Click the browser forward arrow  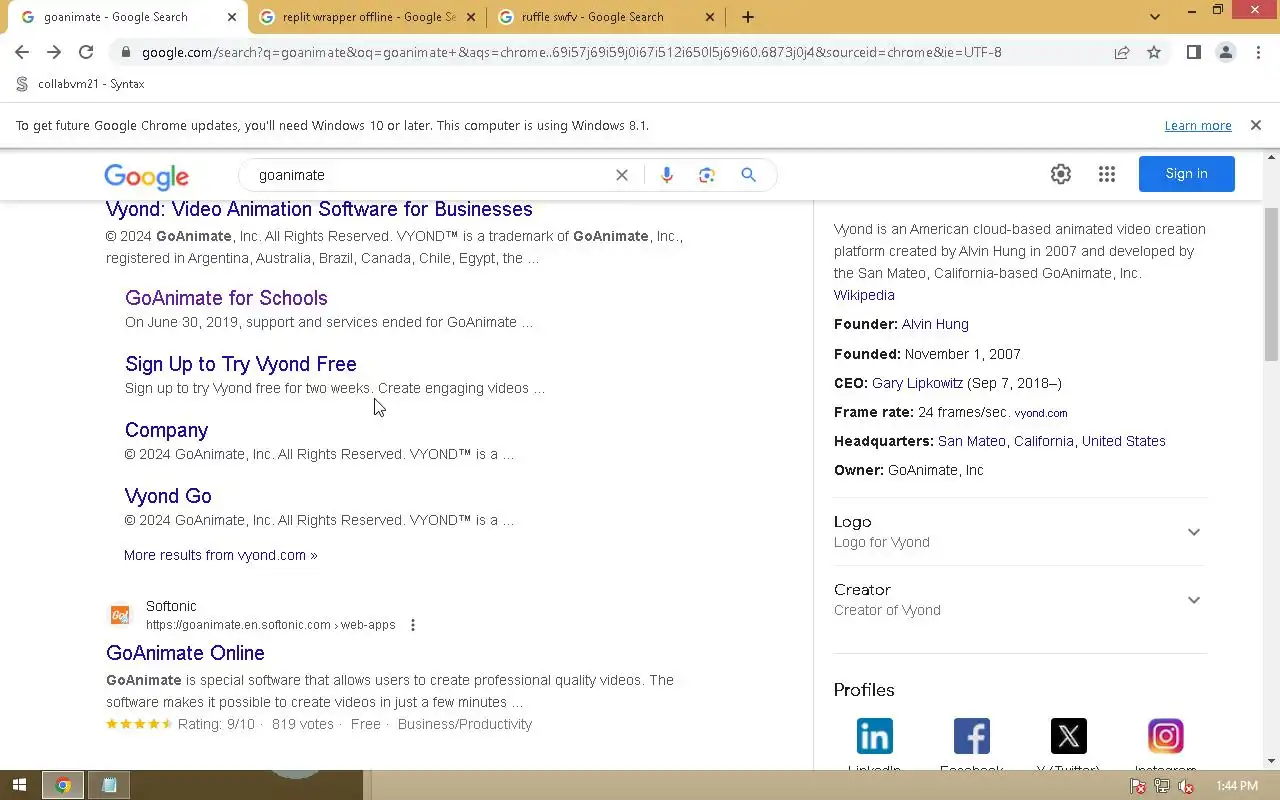click(54, 52)
